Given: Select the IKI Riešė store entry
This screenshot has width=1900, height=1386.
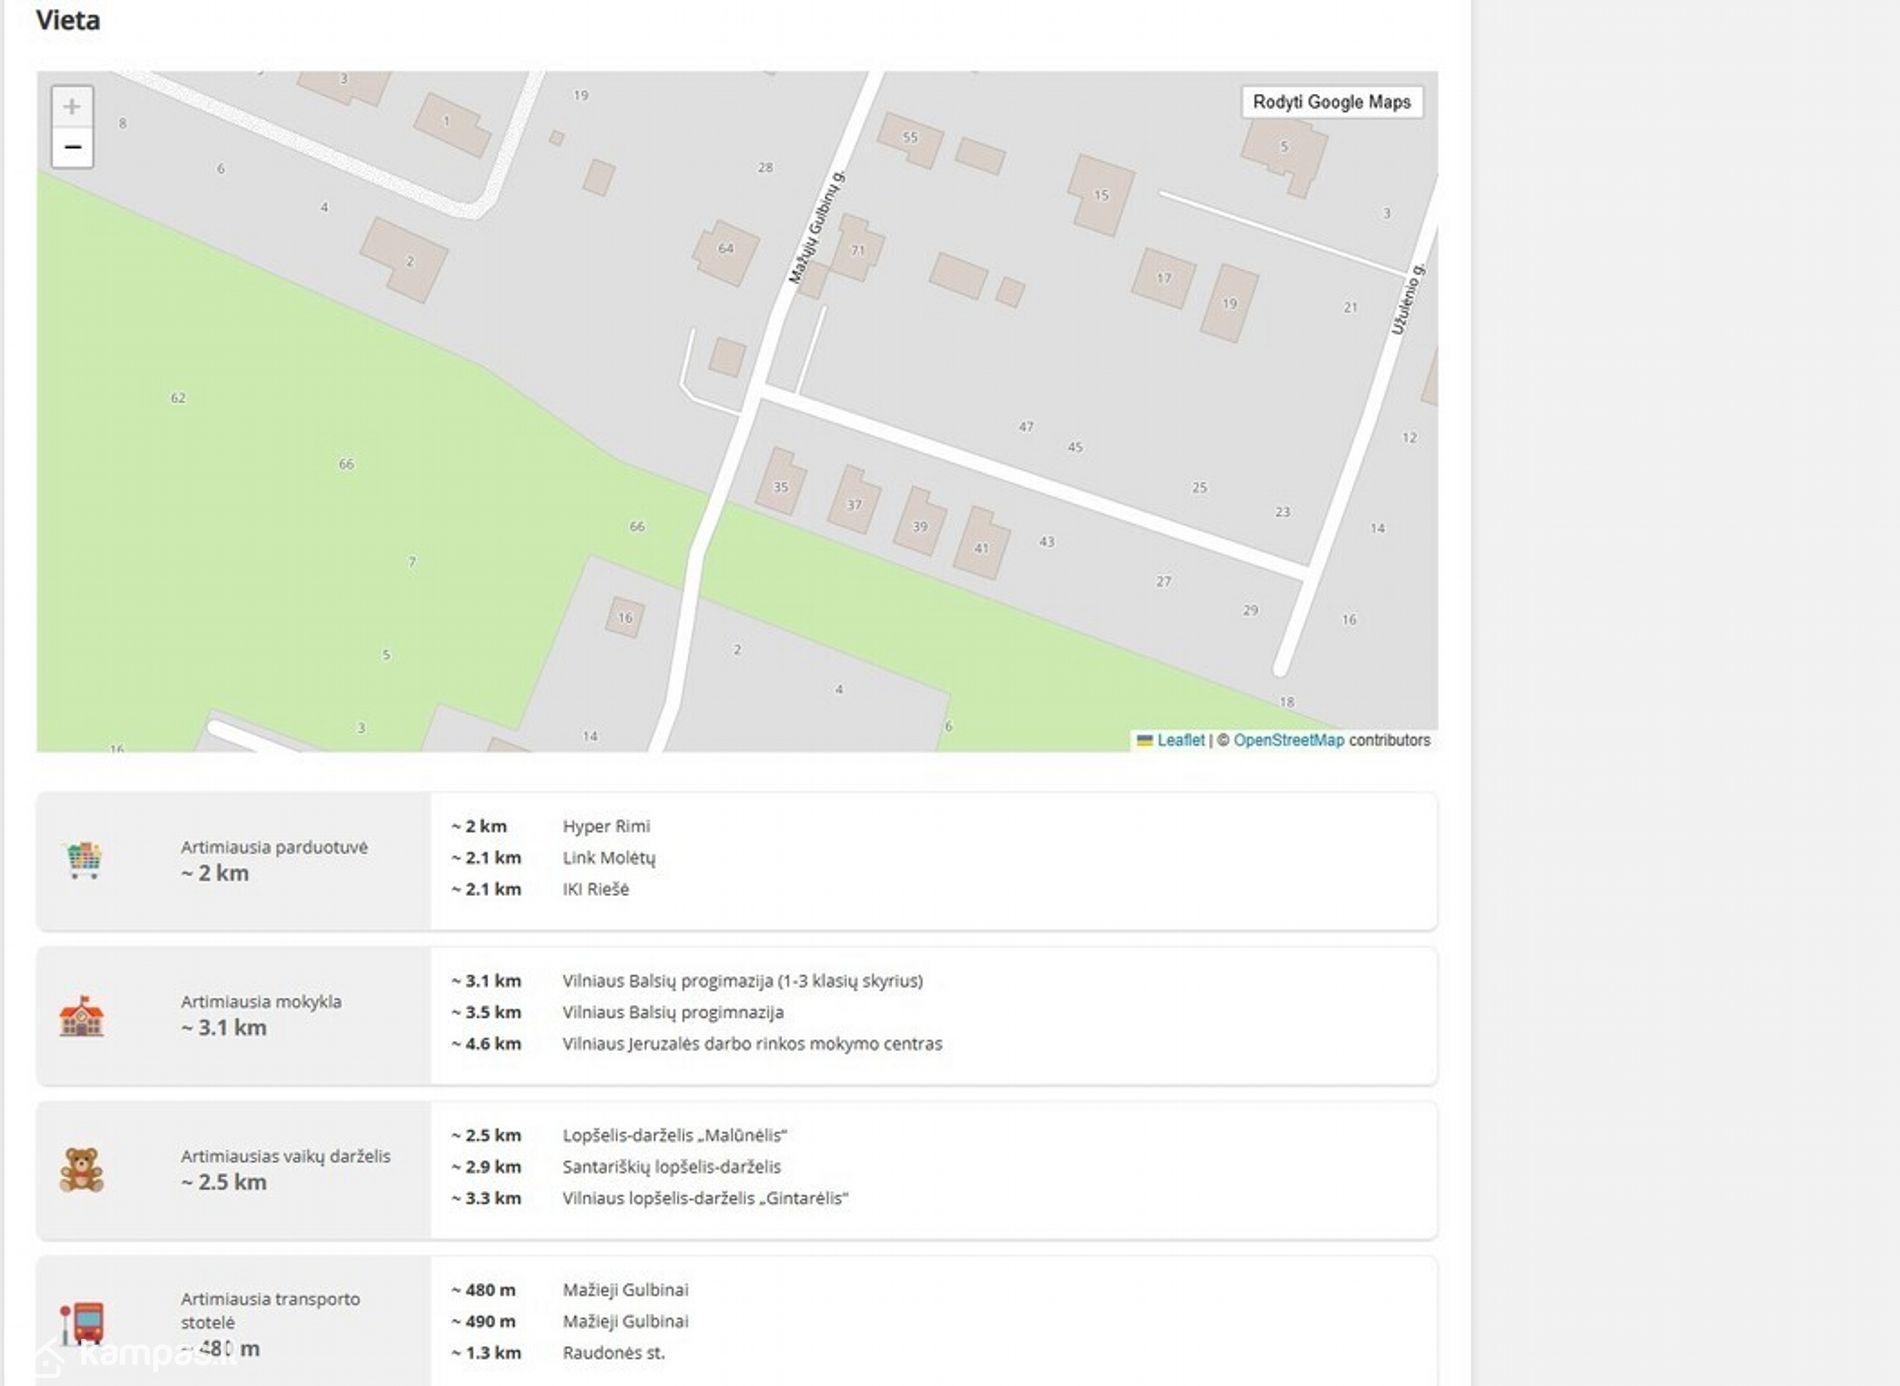Looking at the screenshot, I should [595, 889].
